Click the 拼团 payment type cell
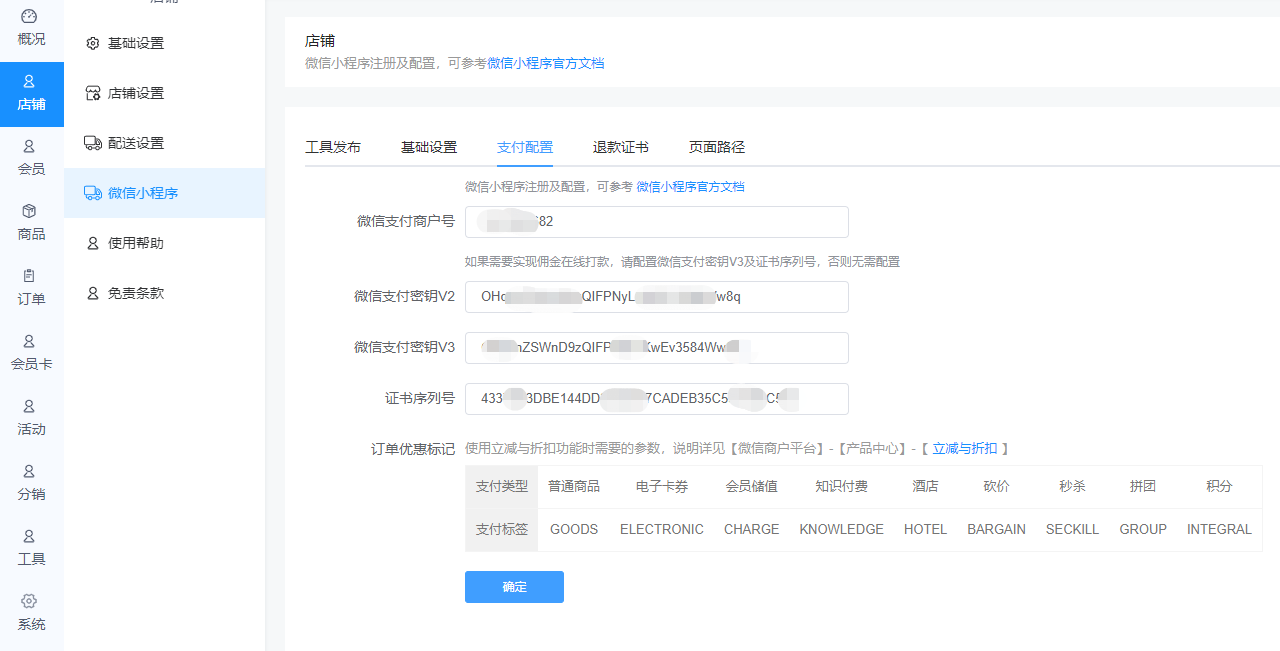The width and height of the screenshot is (1280, 651). 1143,487
